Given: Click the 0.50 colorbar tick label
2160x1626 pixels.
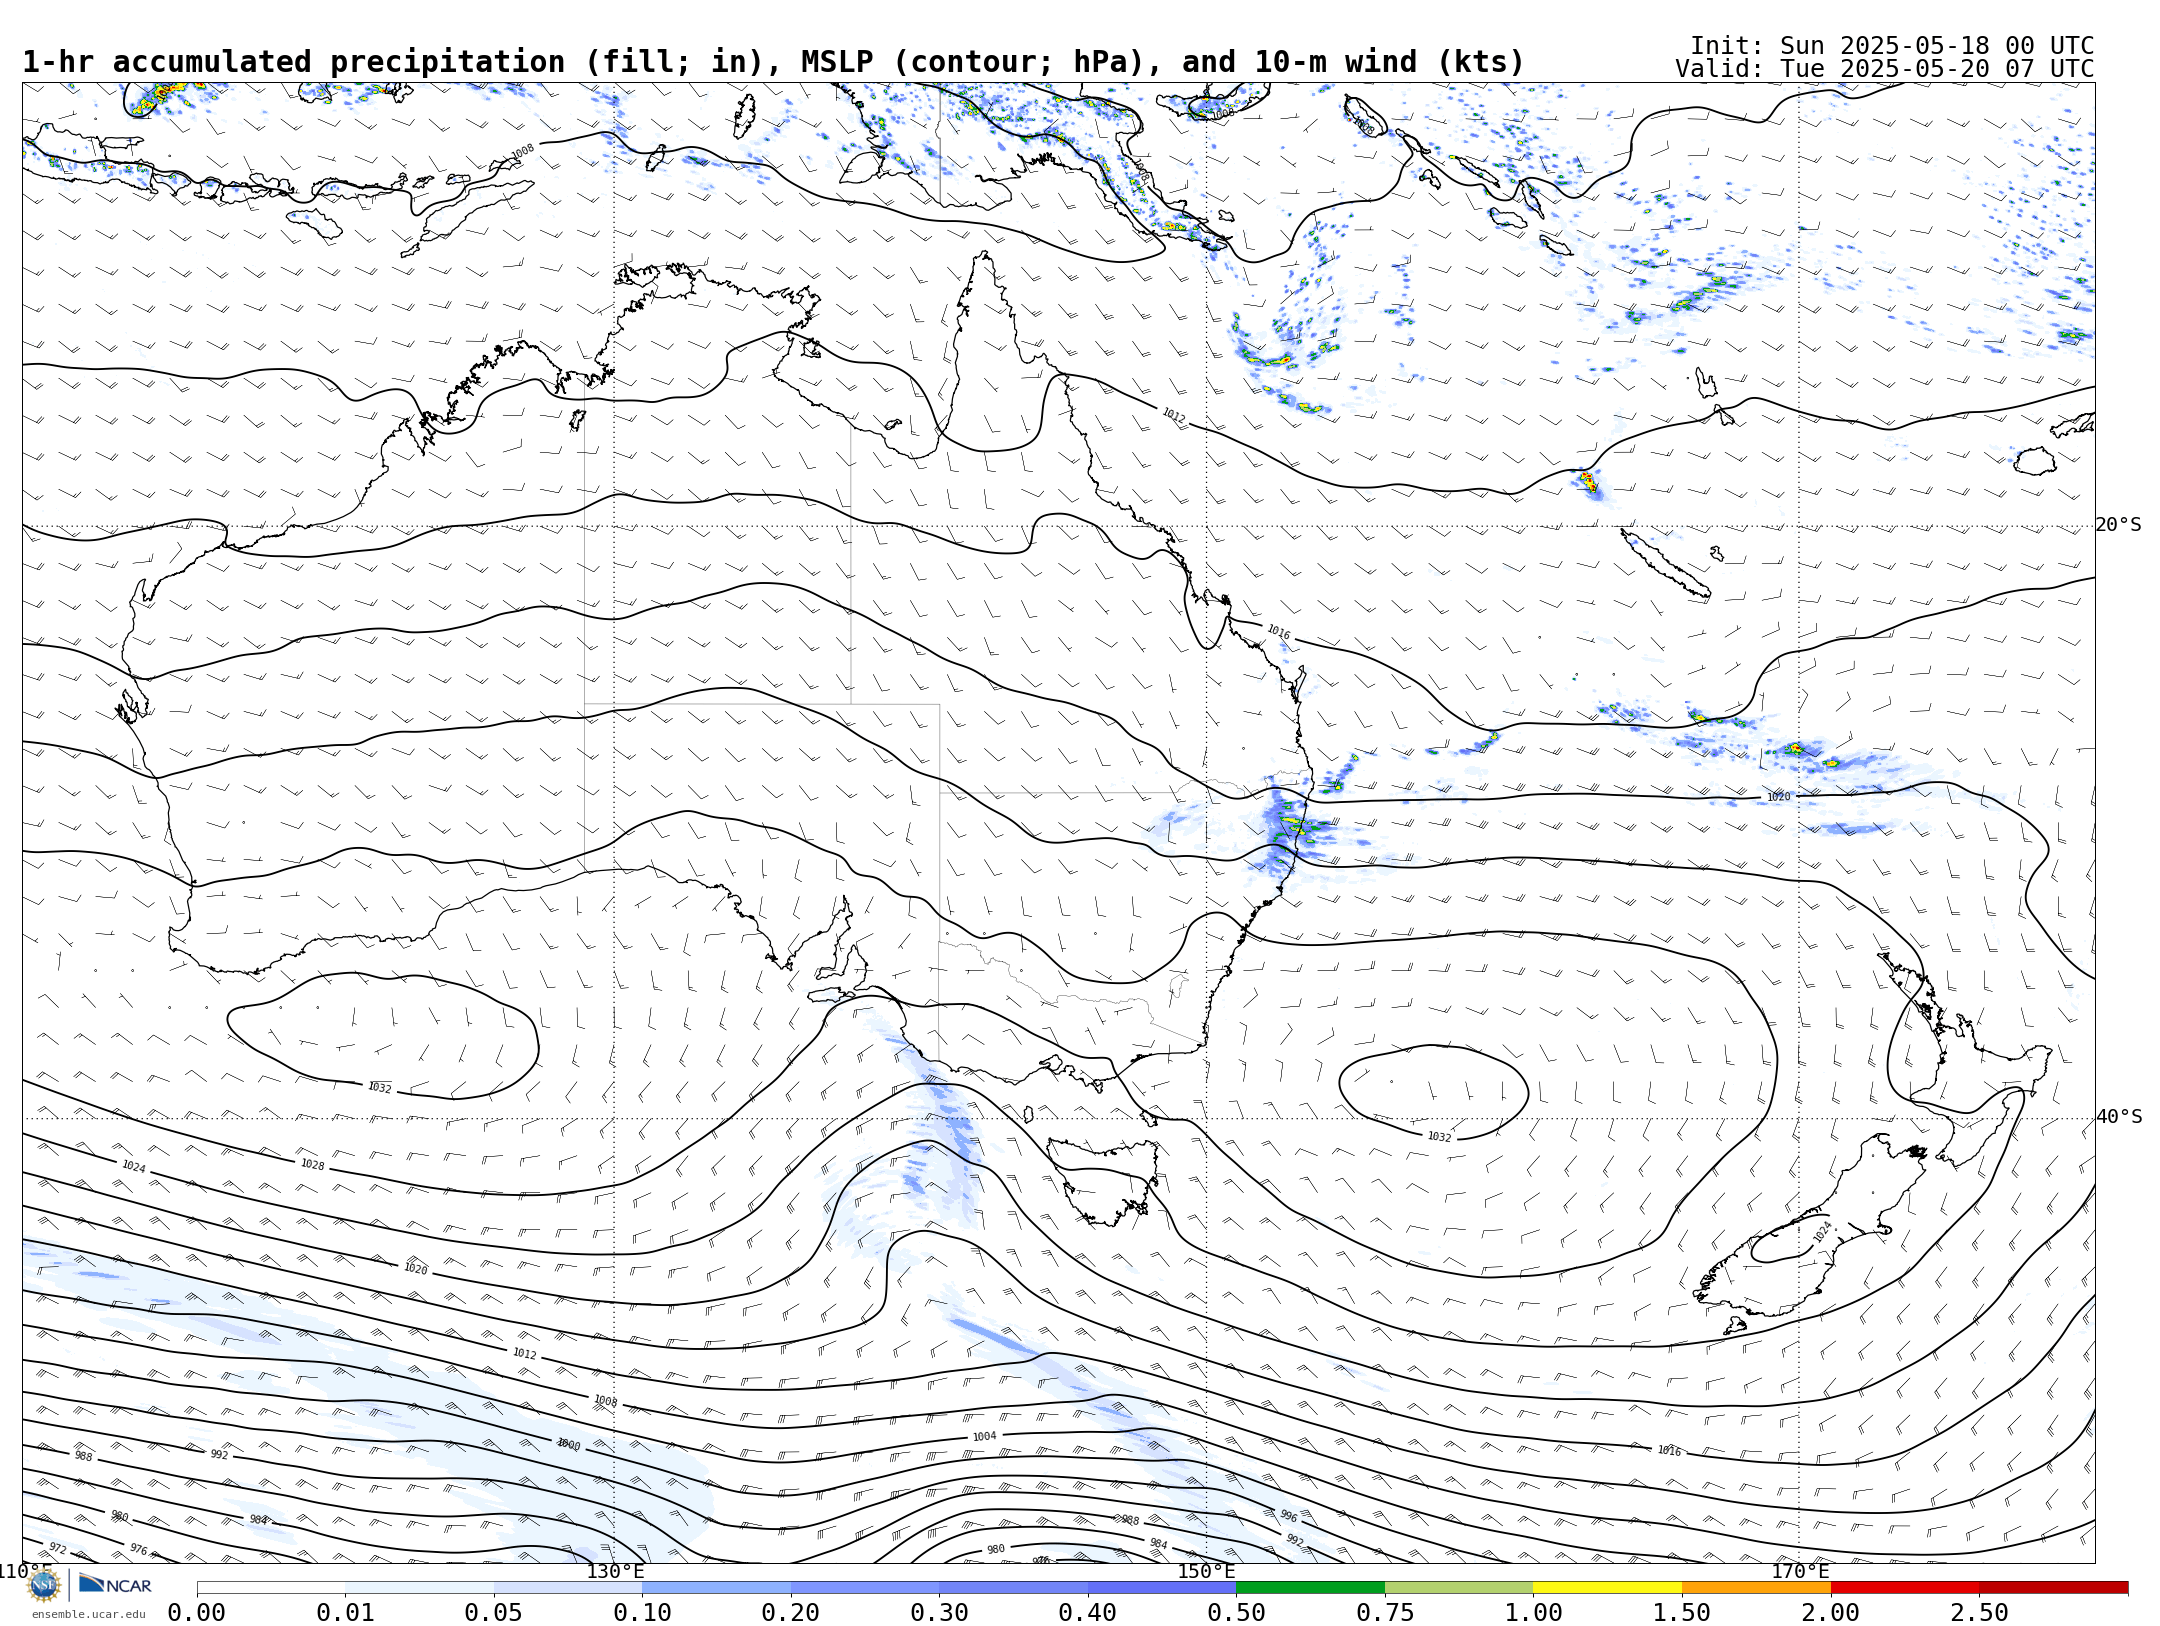Looking at the screenshot, I should (x=1236, y=1613).
